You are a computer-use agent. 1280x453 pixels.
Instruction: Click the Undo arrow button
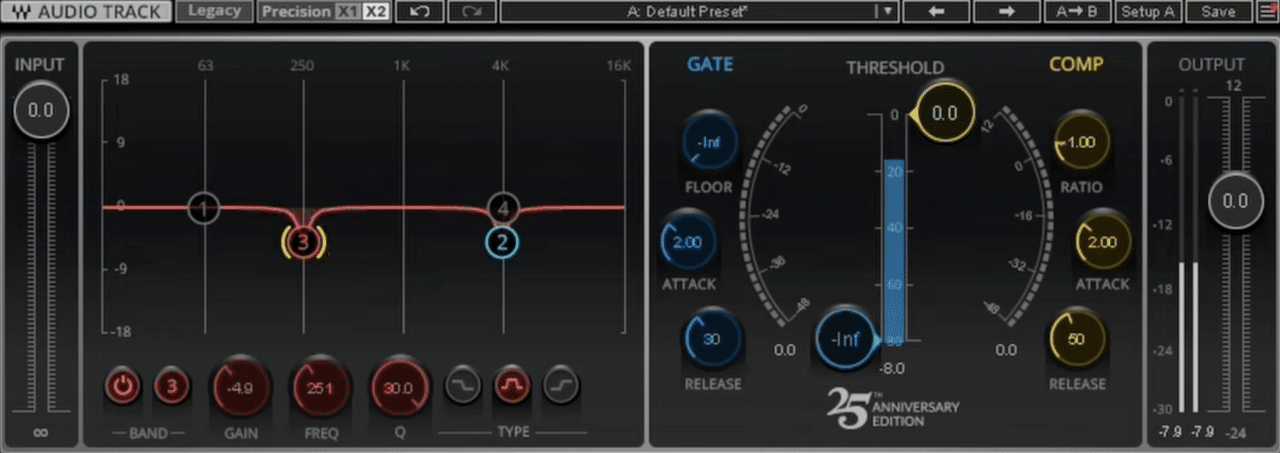tap(420, 11)
